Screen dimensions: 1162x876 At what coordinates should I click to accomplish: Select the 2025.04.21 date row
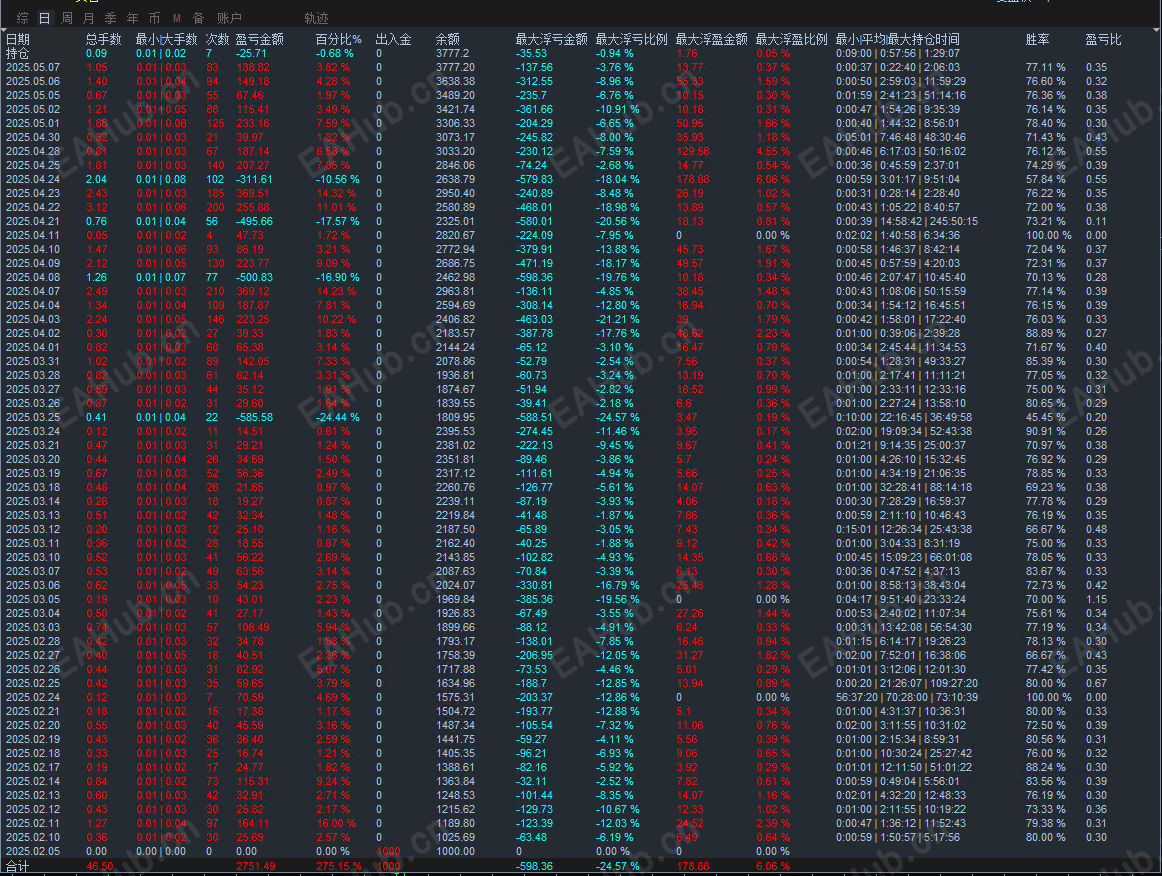pos(581,222)
